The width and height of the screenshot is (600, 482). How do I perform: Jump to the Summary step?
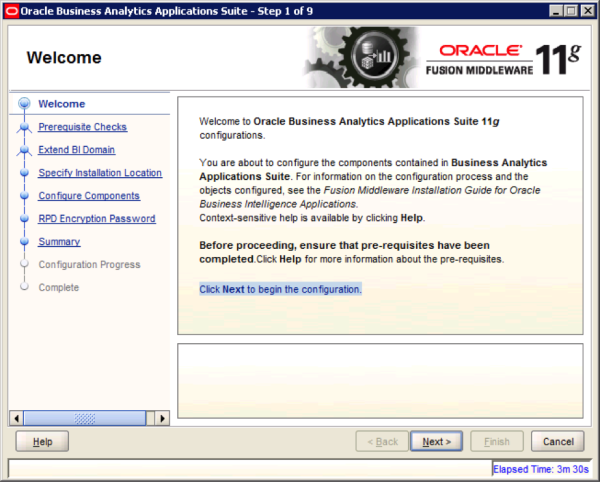pos(59,242)
